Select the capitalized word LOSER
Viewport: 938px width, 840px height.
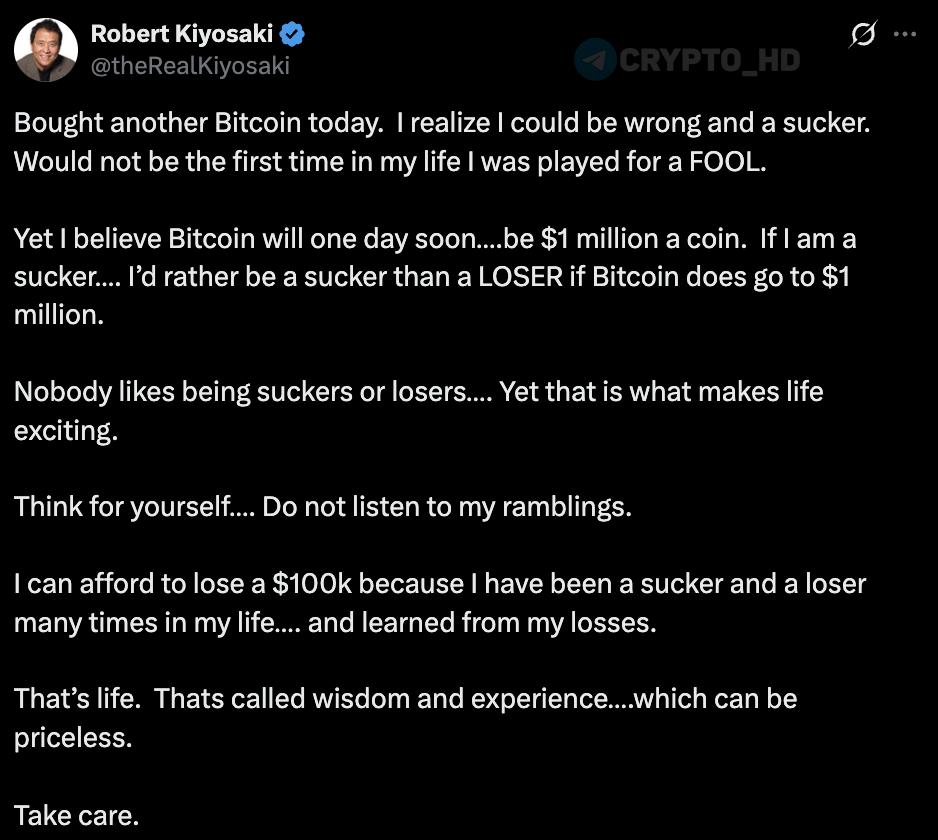[x=520, y=277]
